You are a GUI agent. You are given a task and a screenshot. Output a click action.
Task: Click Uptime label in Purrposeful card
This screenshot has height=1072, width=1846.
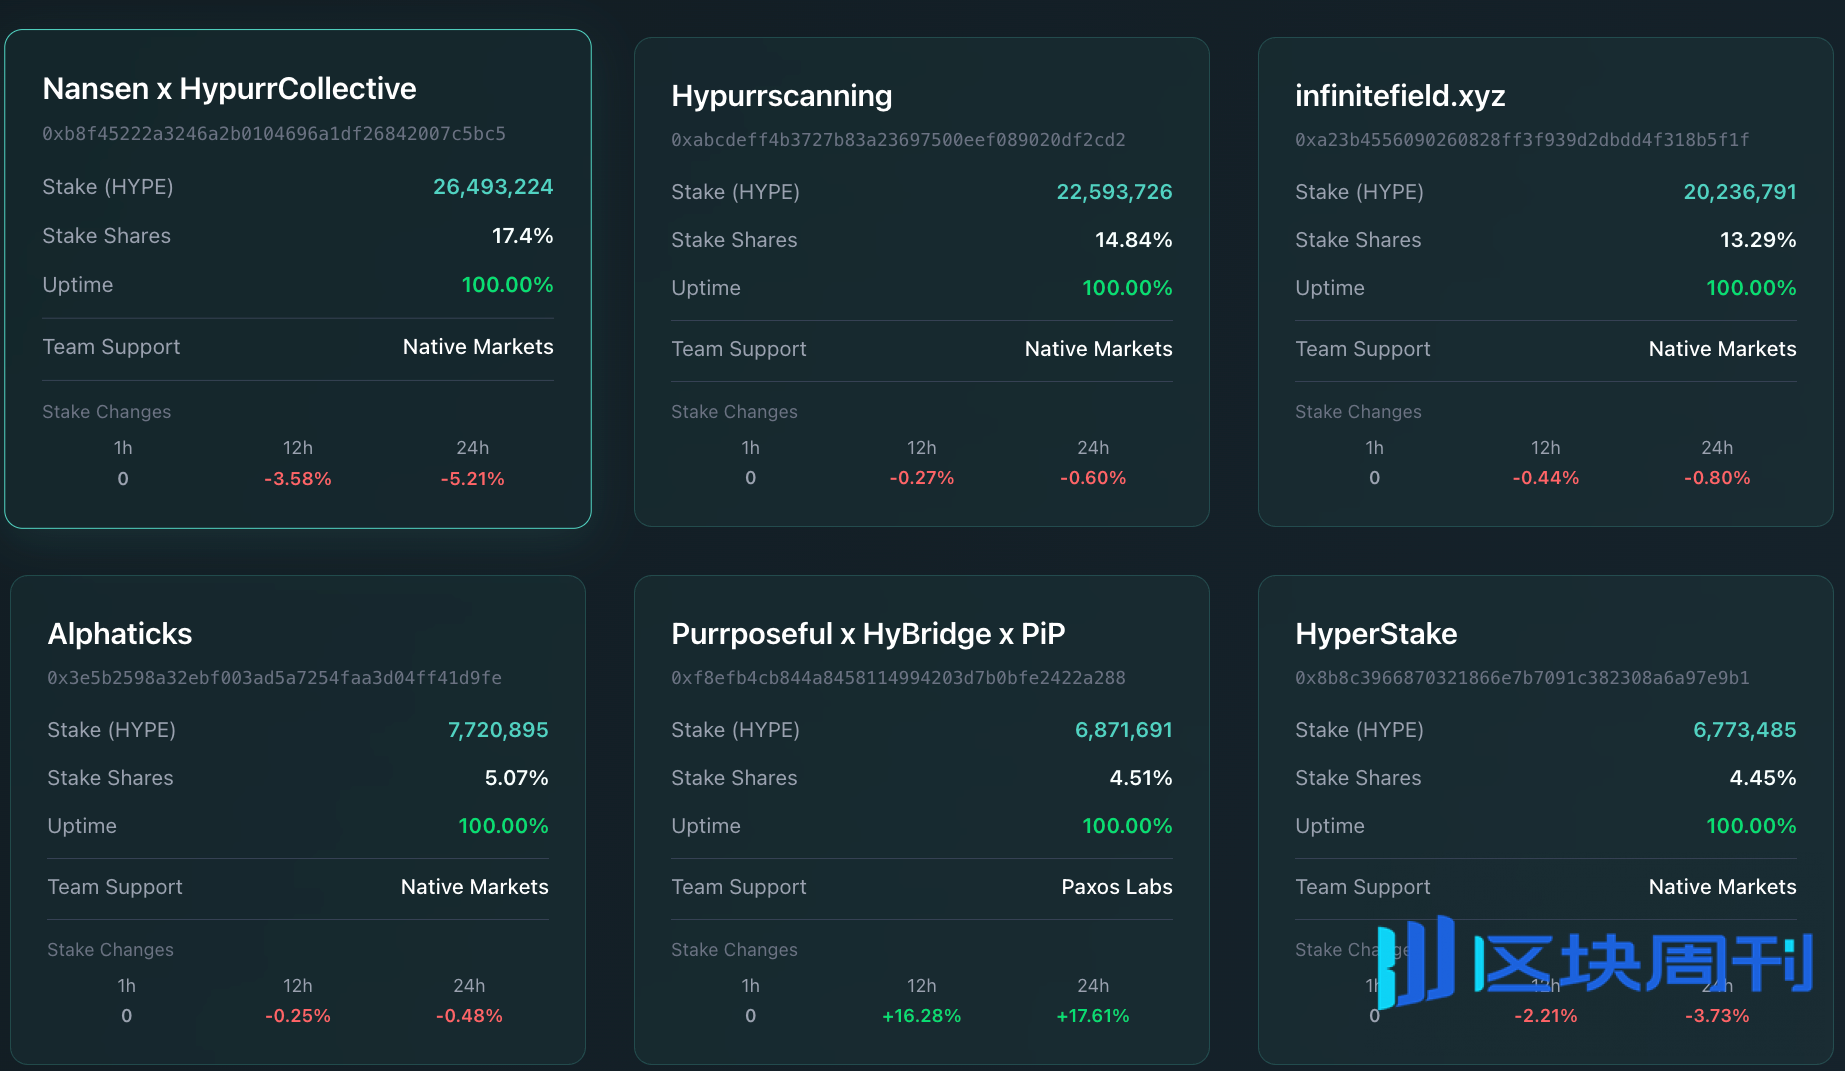pos(706,826)
